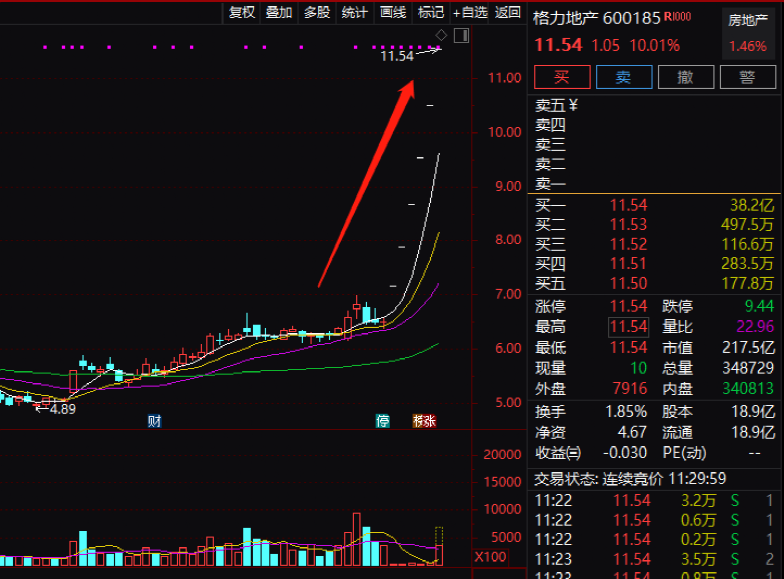The image size is (784, 579).
Task: Select the 画线 drawing tool
Action: [x=393, y=12]
